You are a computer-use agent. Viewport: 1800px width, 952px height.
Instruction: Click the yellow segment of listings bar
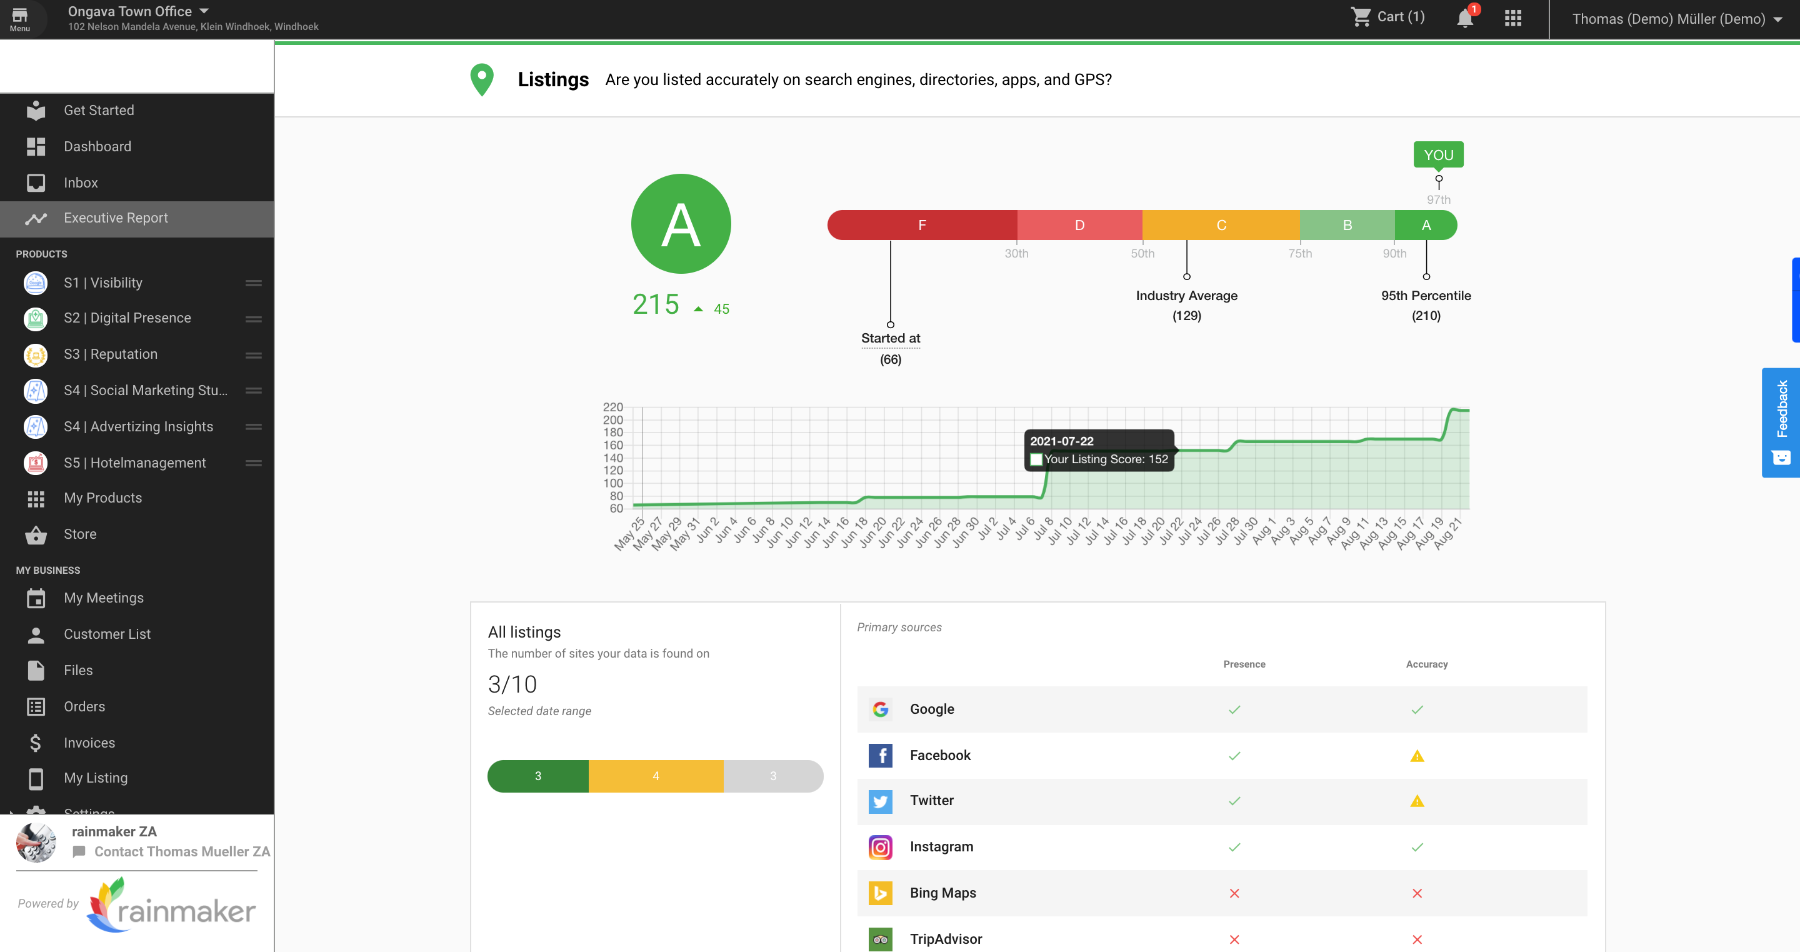[656, 776]
